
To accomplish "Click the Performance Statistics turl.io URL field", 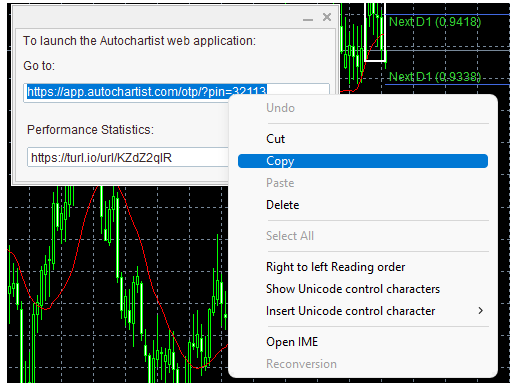I will pyautogui.click(x=128, y=157).
